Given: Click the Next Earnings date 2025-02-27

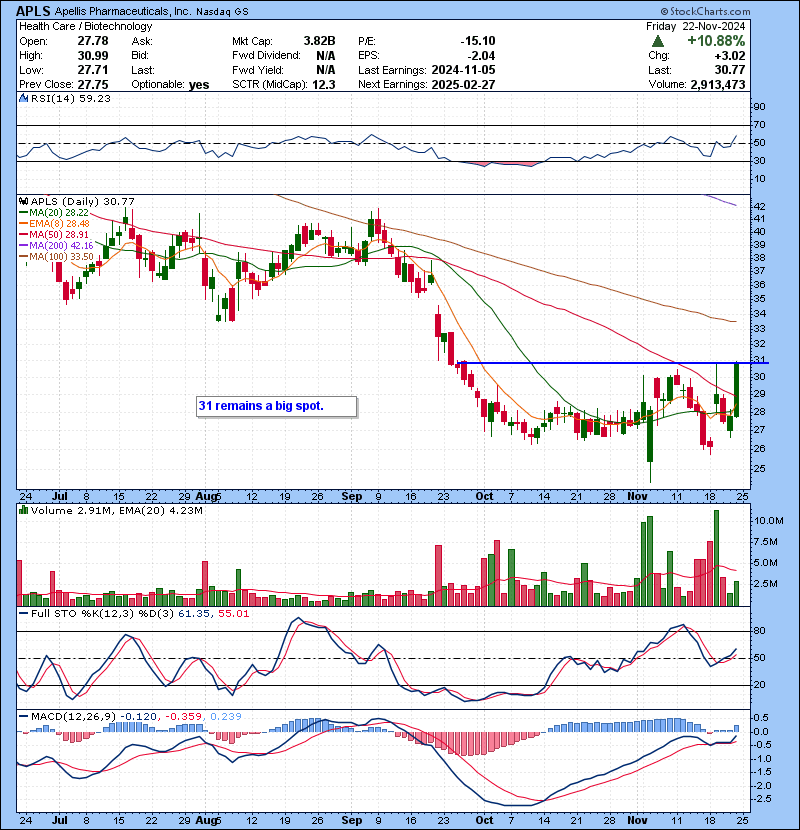Looking at the screenshot, I should click(x=463, y=85).
